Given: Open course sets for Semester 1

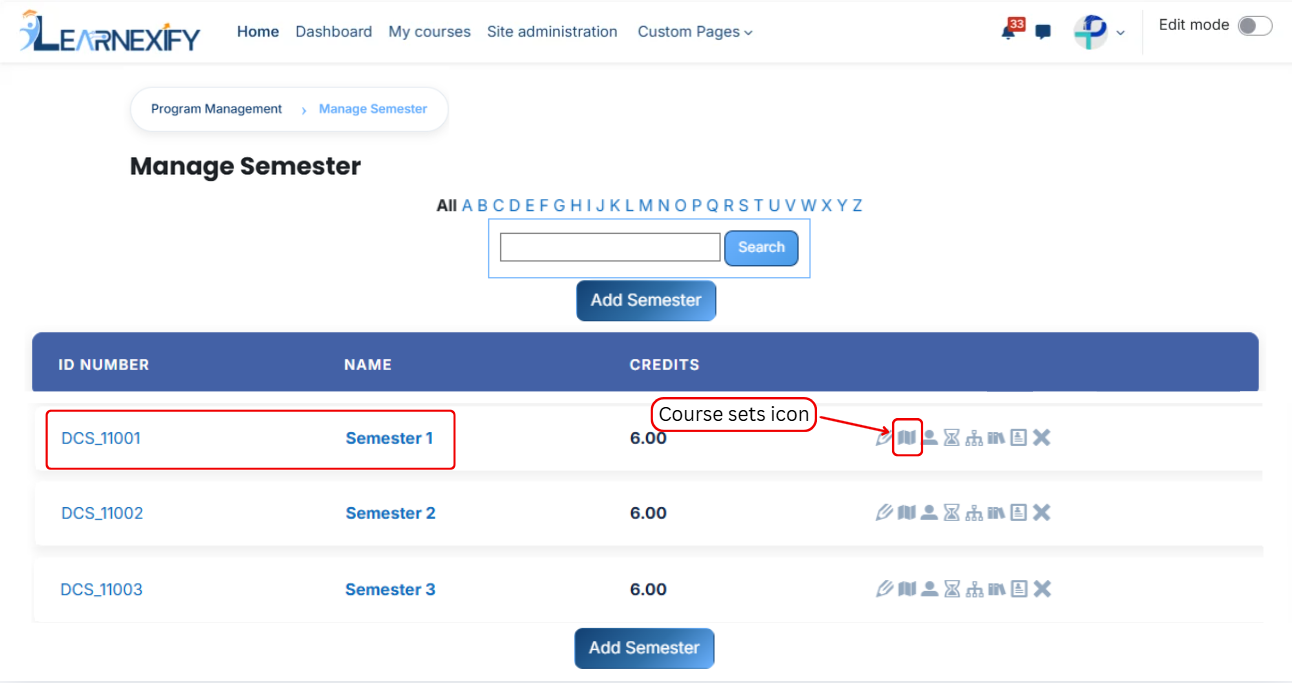Looking at the screenshot, I should (x=907, y=437).
